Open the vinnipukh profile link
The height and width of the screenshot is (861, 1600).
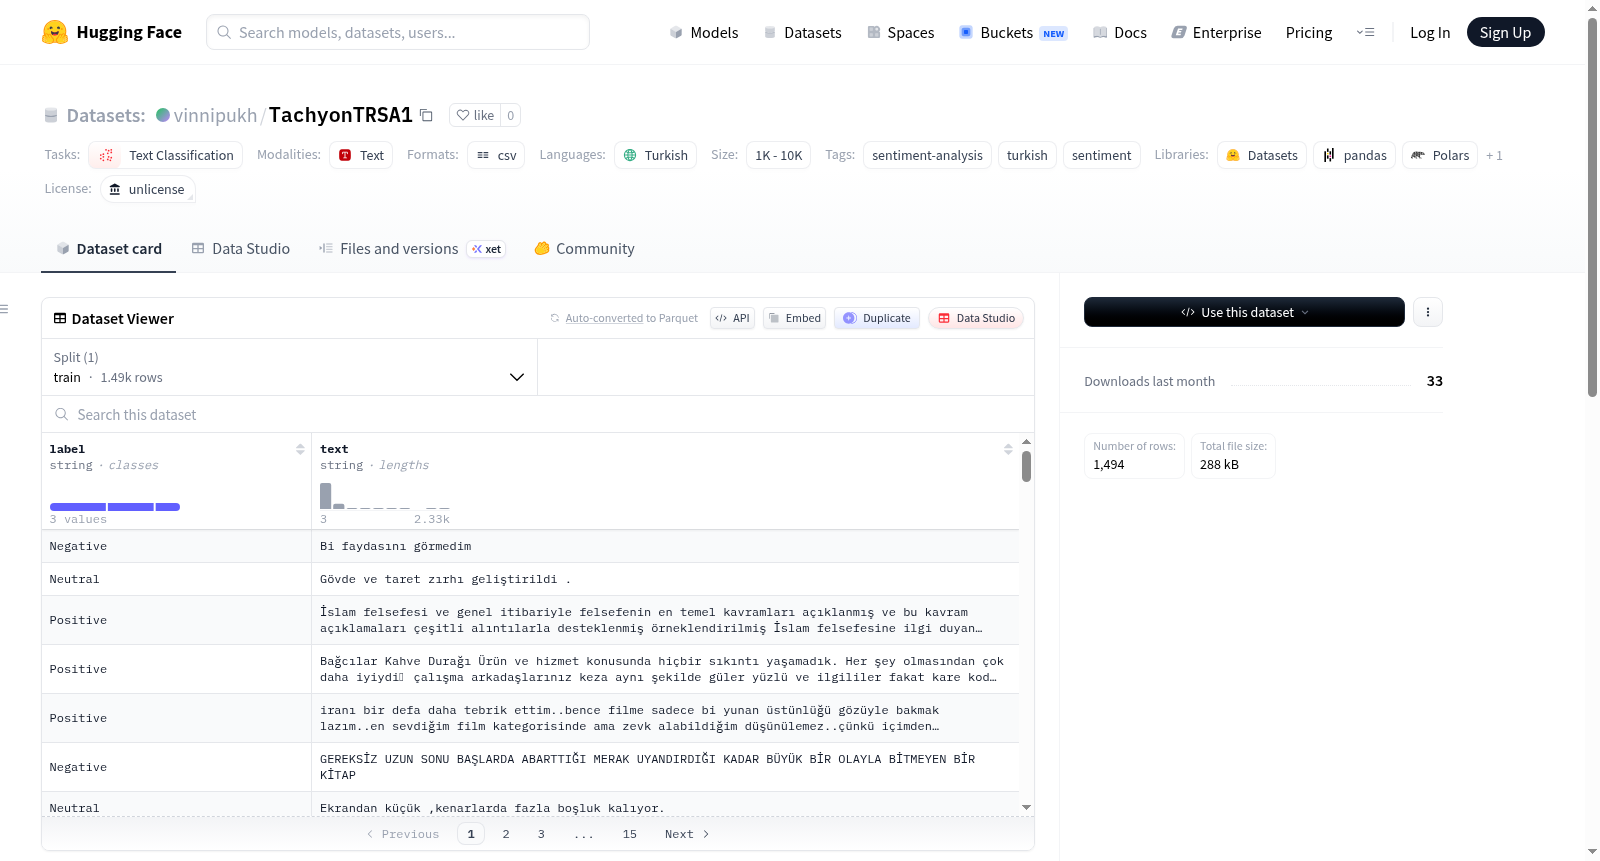215,115
